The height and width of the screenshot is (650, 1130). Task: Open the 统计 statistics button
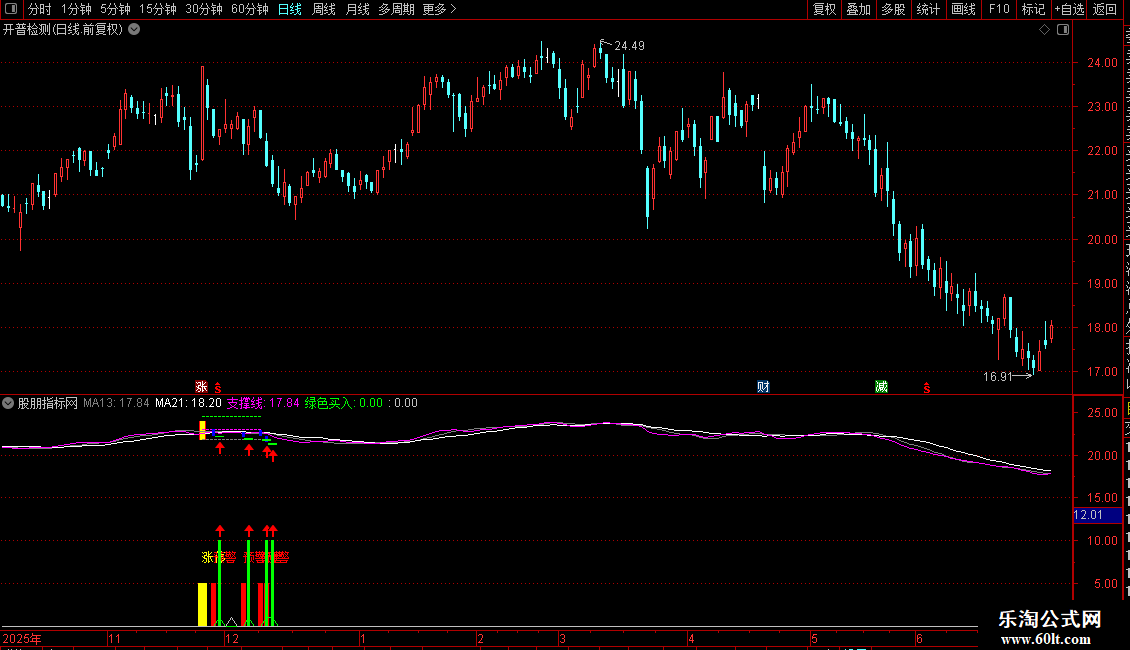[x=928, y=9]
